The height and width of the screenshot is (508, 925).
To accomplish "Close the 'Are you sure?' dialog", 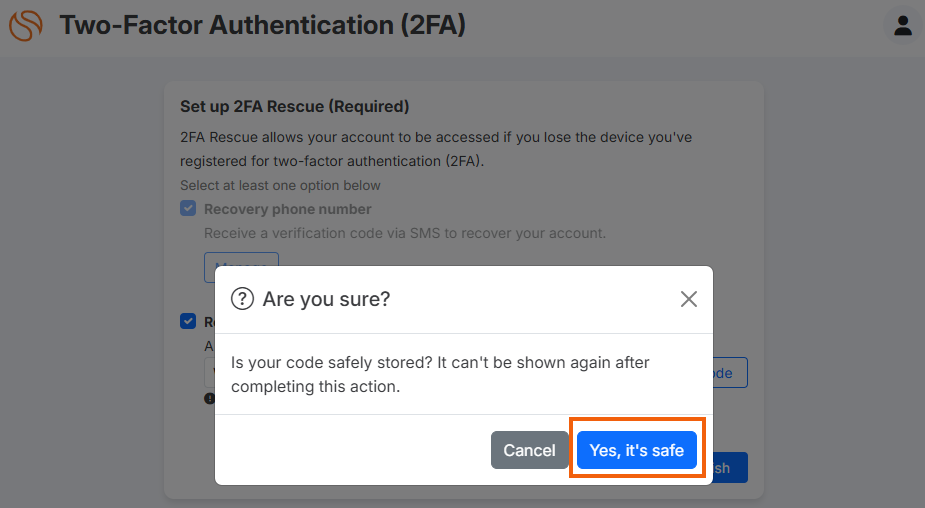I will click(x=688, y=299).
